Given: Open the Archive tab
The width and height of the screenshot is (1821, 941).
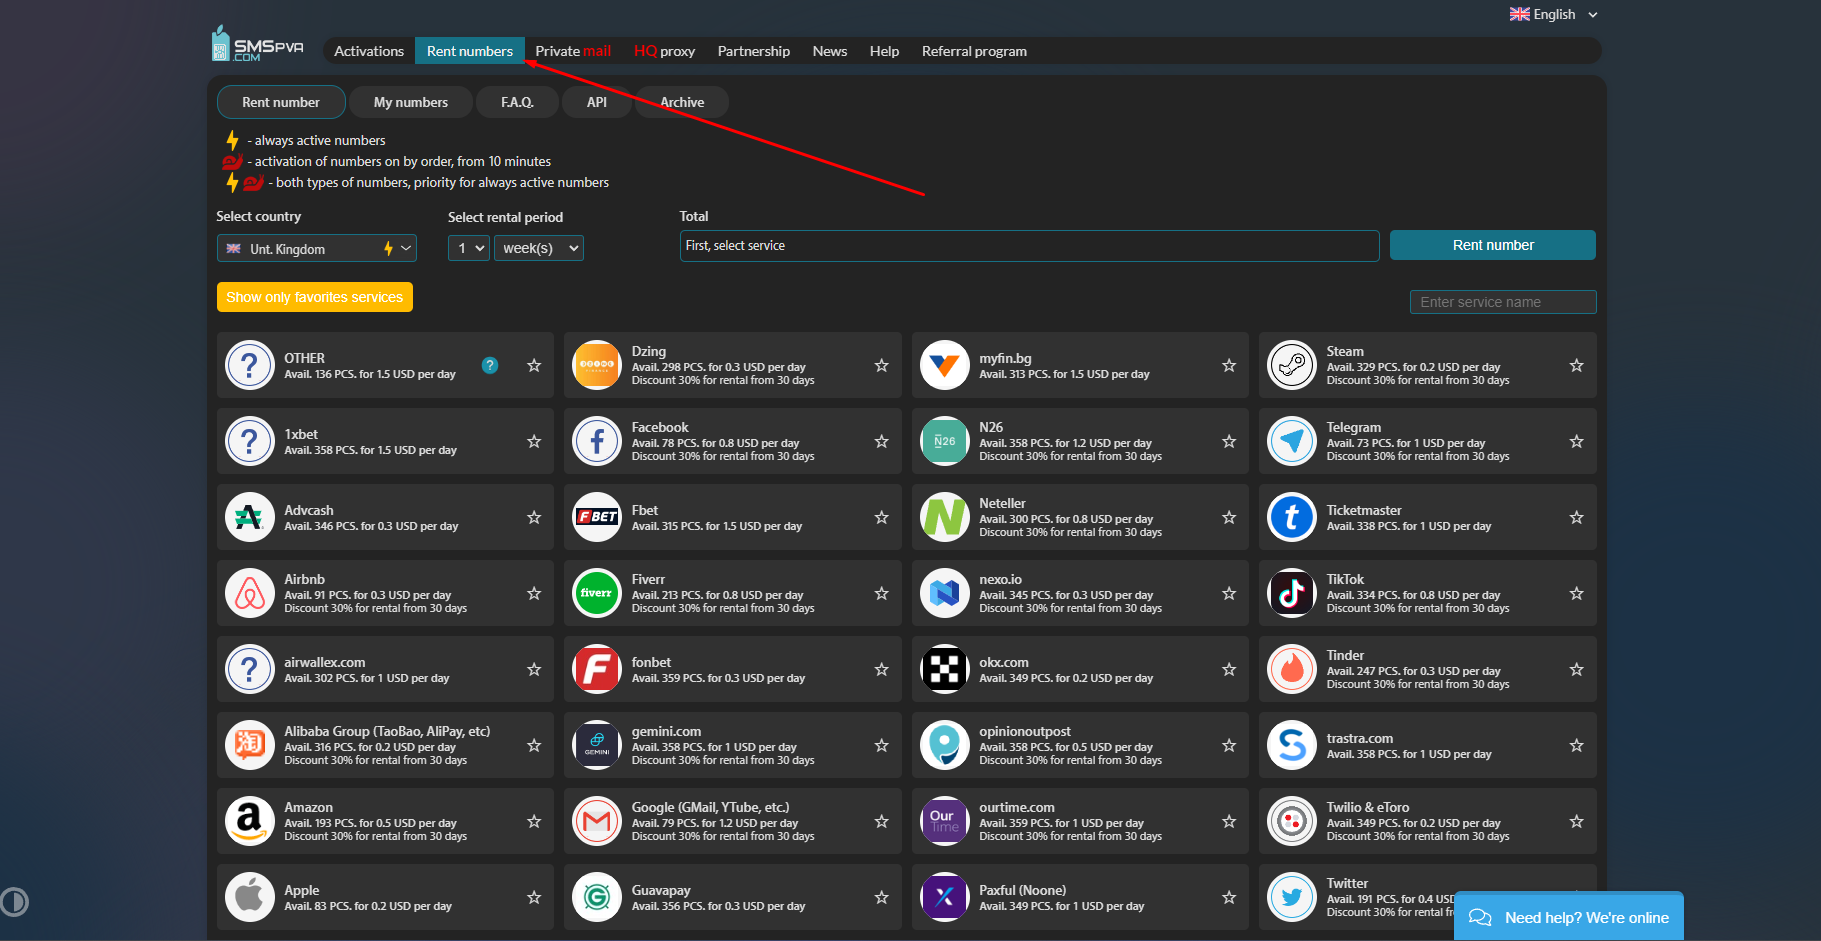Looking at the screenshot, I should pyautogui.click(x=682, y=102).
